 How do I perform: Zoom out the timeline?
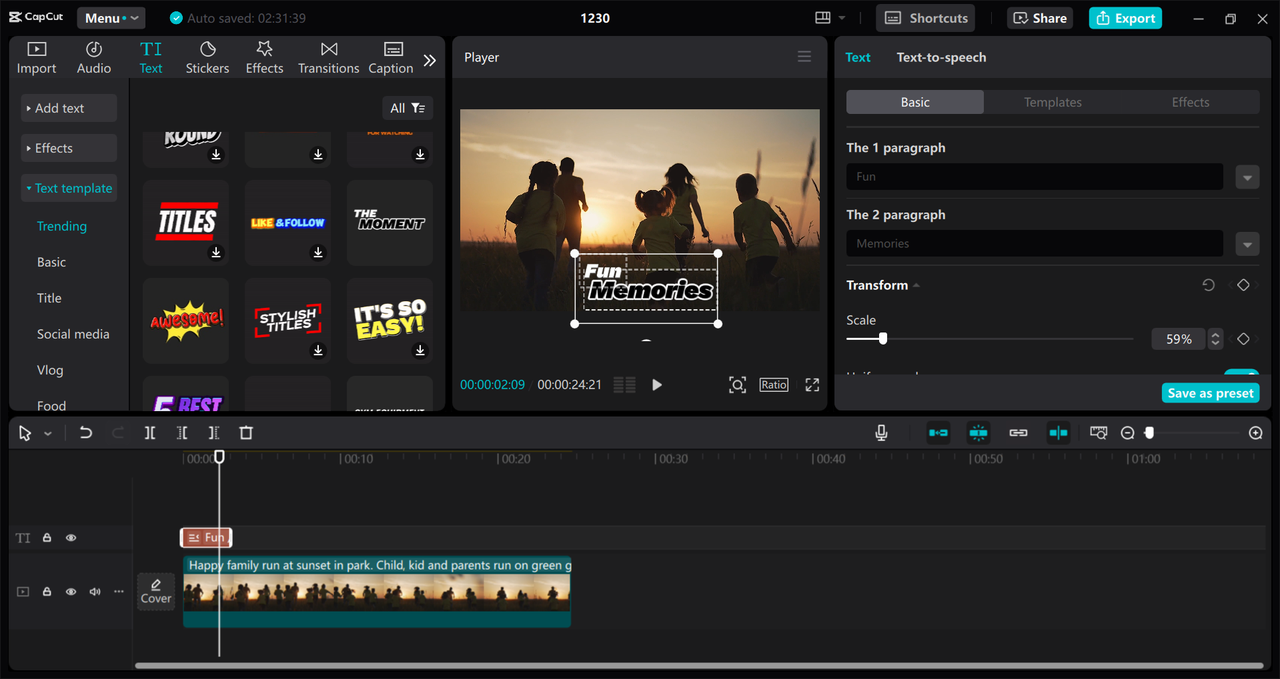click(x=1128, y=433)
